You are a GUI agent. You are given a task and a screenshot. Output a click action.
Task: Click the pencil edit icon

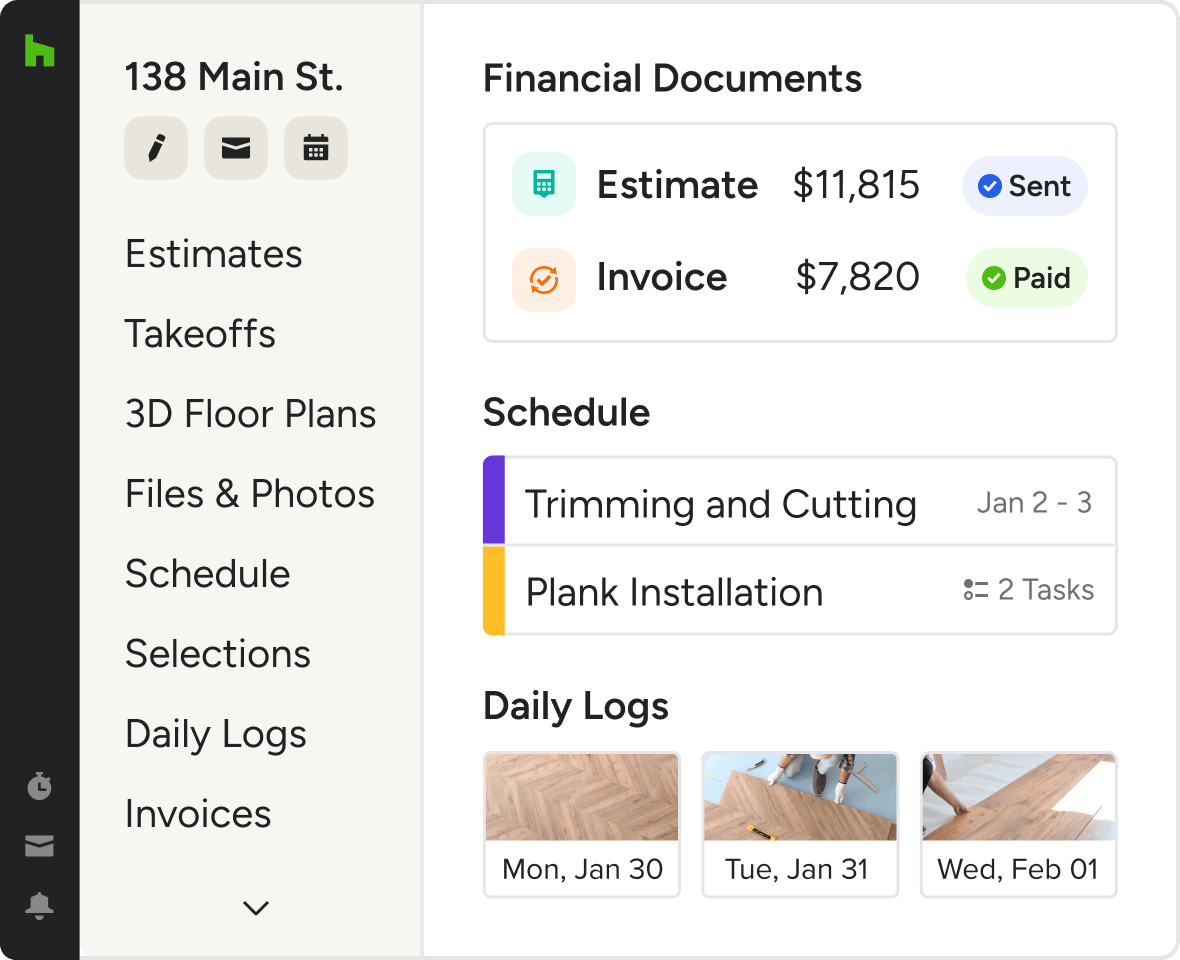(x=155, y=148)
